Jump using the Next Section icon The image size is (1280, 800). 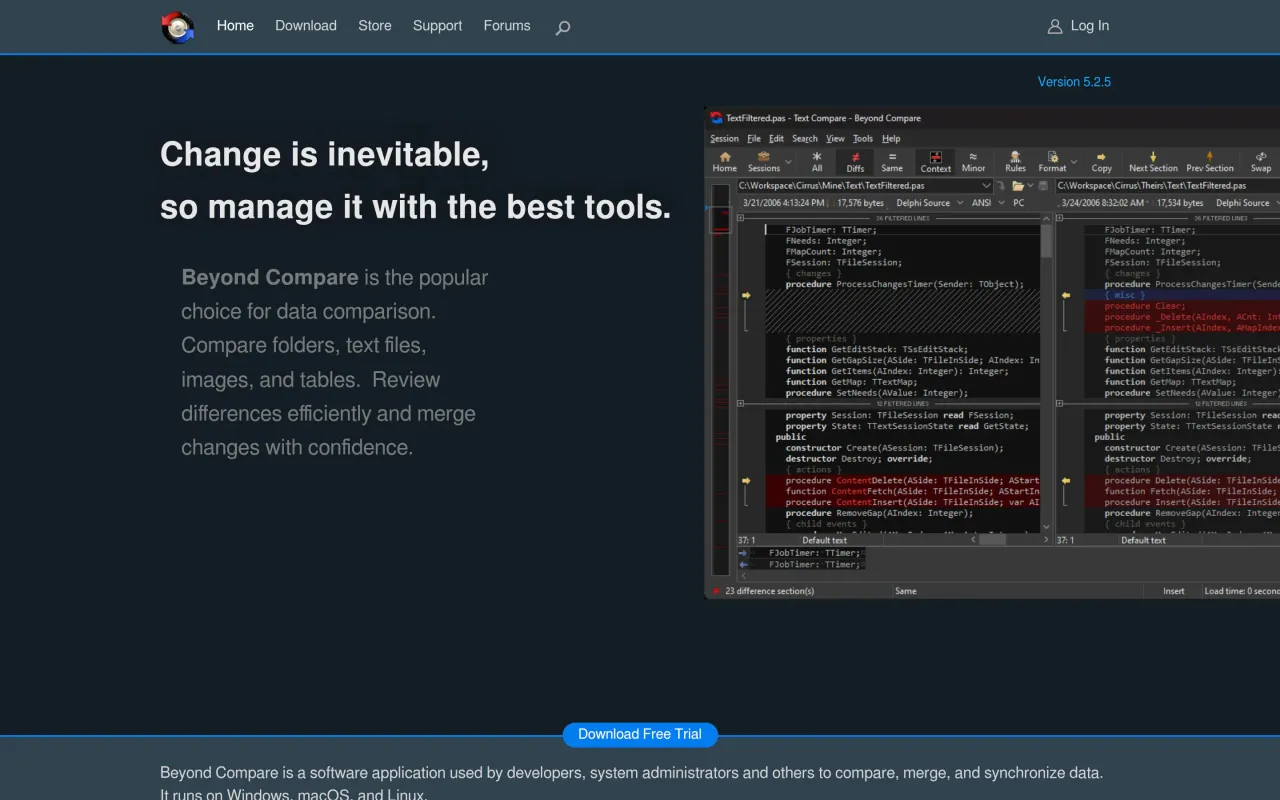pyautogui.click(x=1153, y=157)
